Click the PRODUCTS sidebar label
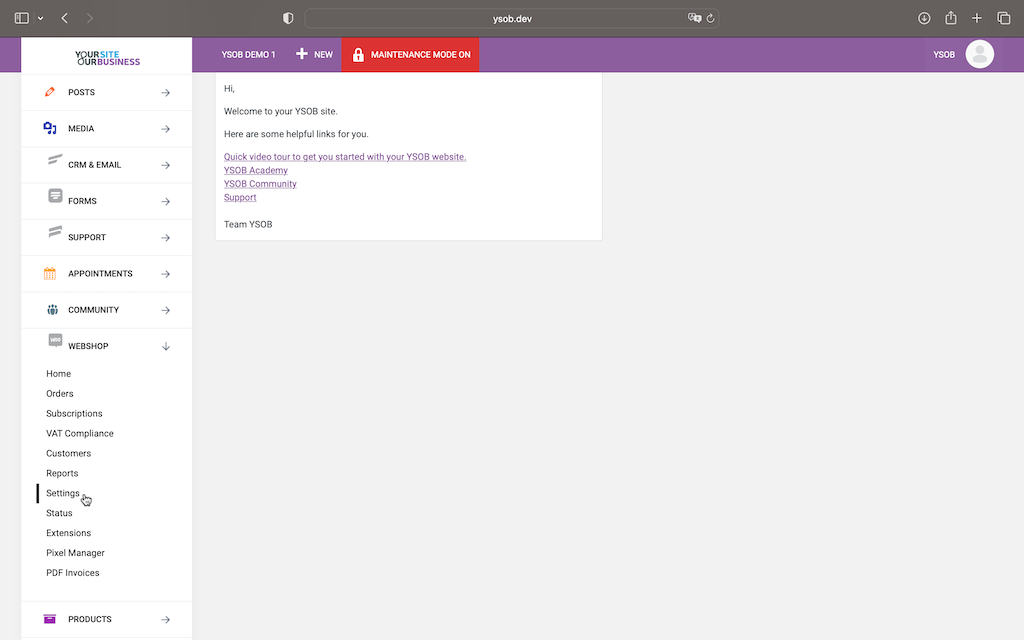The image size is (1024, 640). point(89,619)
